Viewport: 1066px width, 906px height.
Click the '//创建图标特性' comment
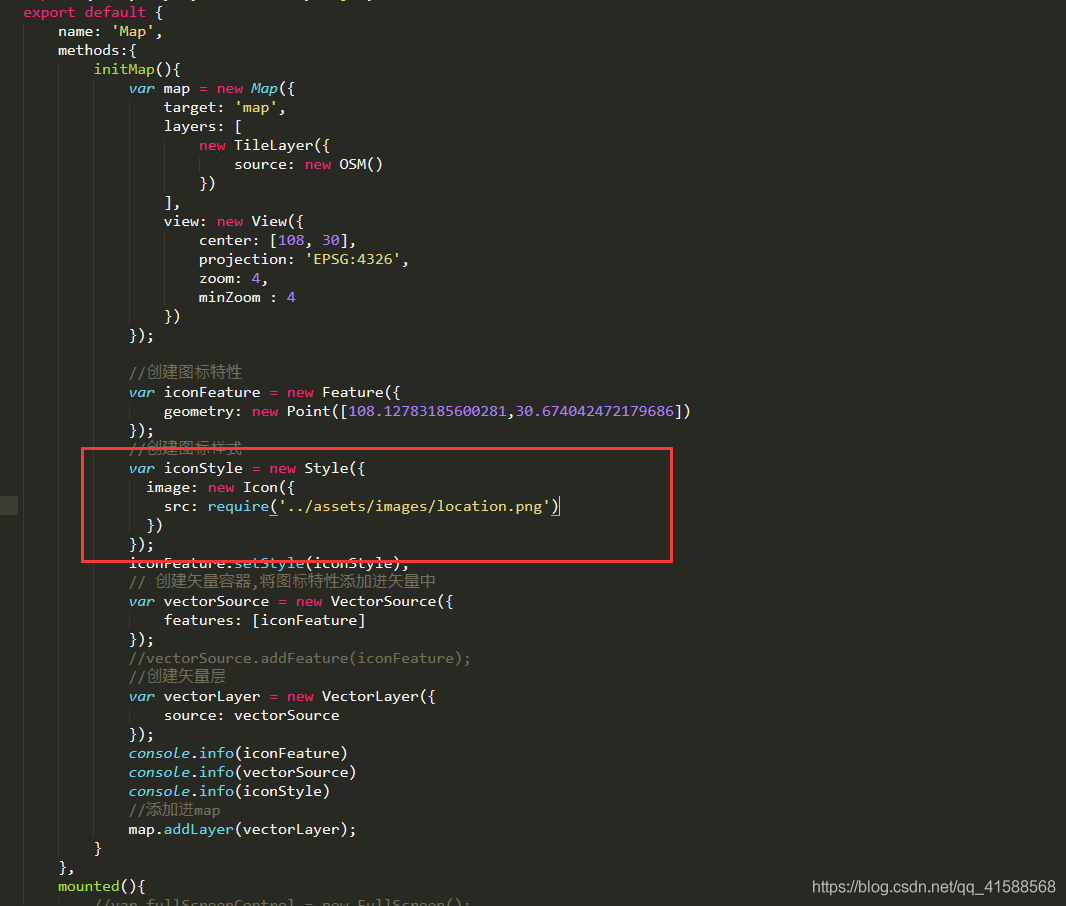(x=186, y=372)
